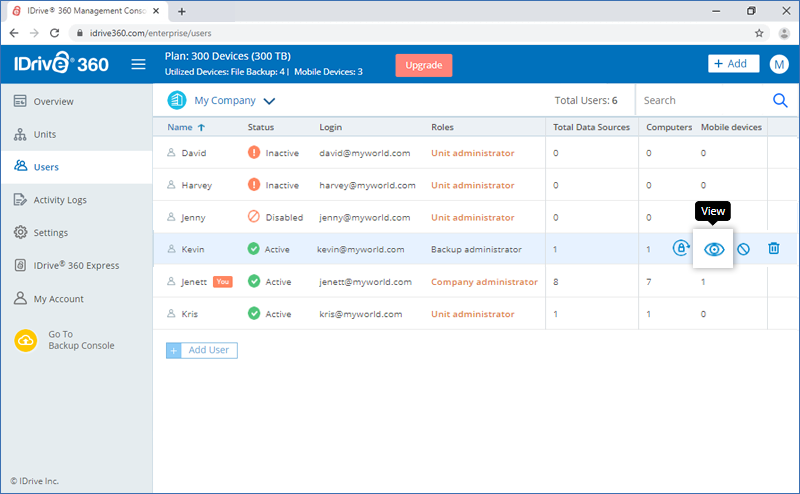
Task: Click into the Search field
Action: (704, 101)
